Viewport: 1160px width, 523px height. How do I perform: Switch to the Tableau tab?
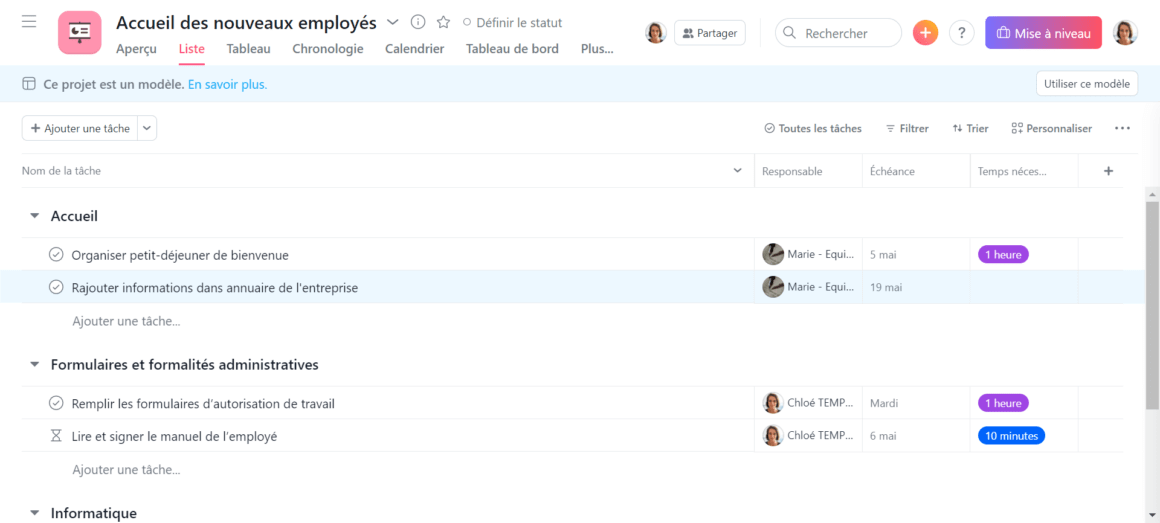(248, 49)
